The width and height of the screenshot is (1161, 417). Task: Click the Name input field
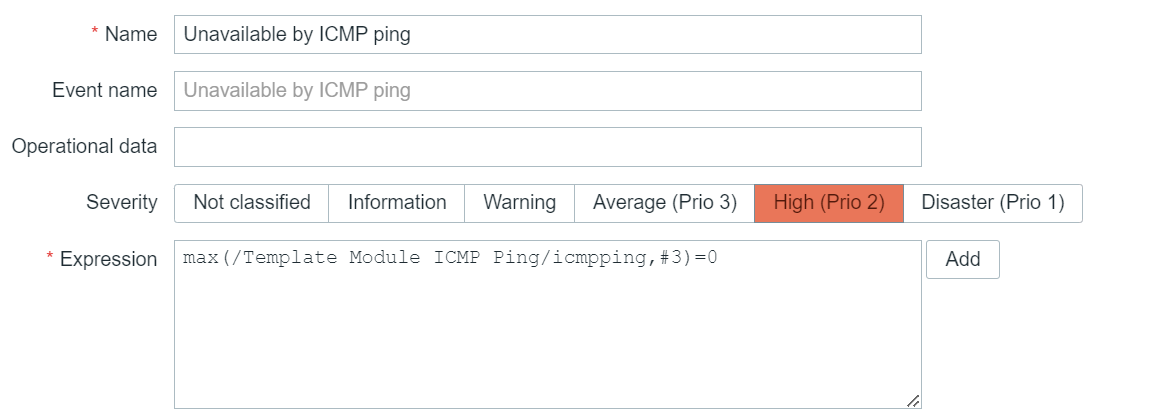click(547, 34)
